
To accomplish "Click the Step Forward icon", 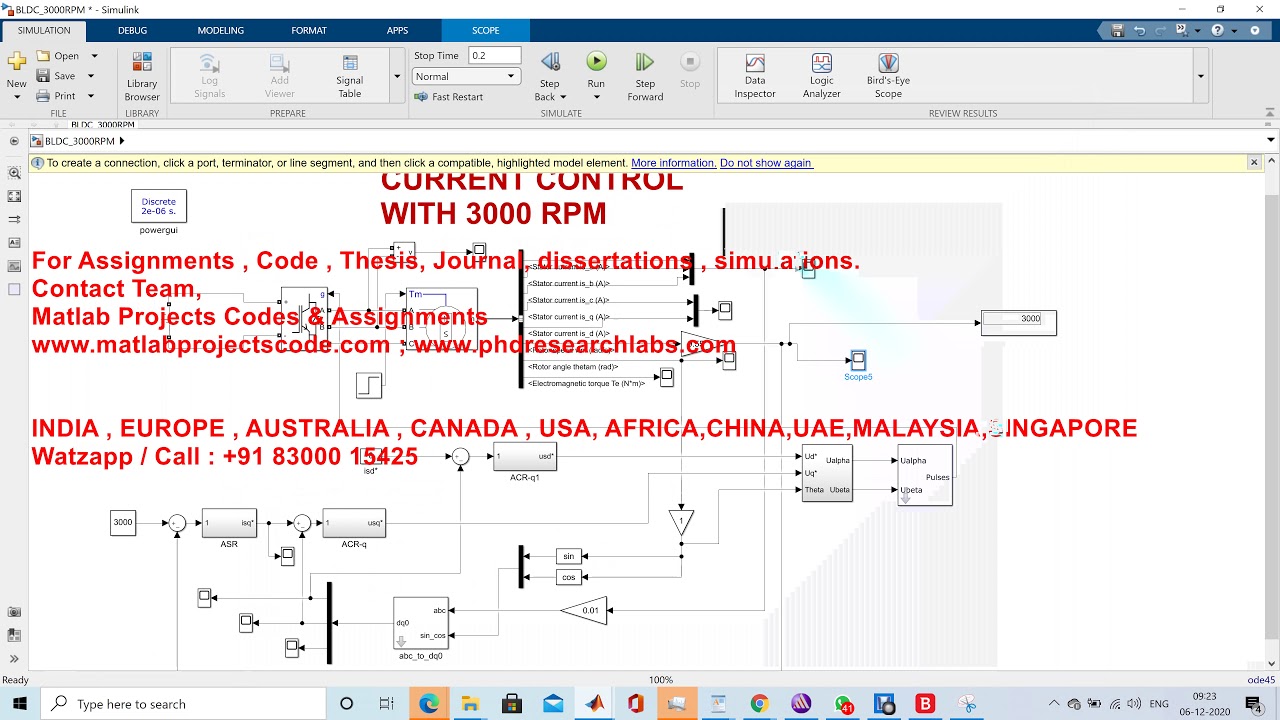I will (645, 62).
